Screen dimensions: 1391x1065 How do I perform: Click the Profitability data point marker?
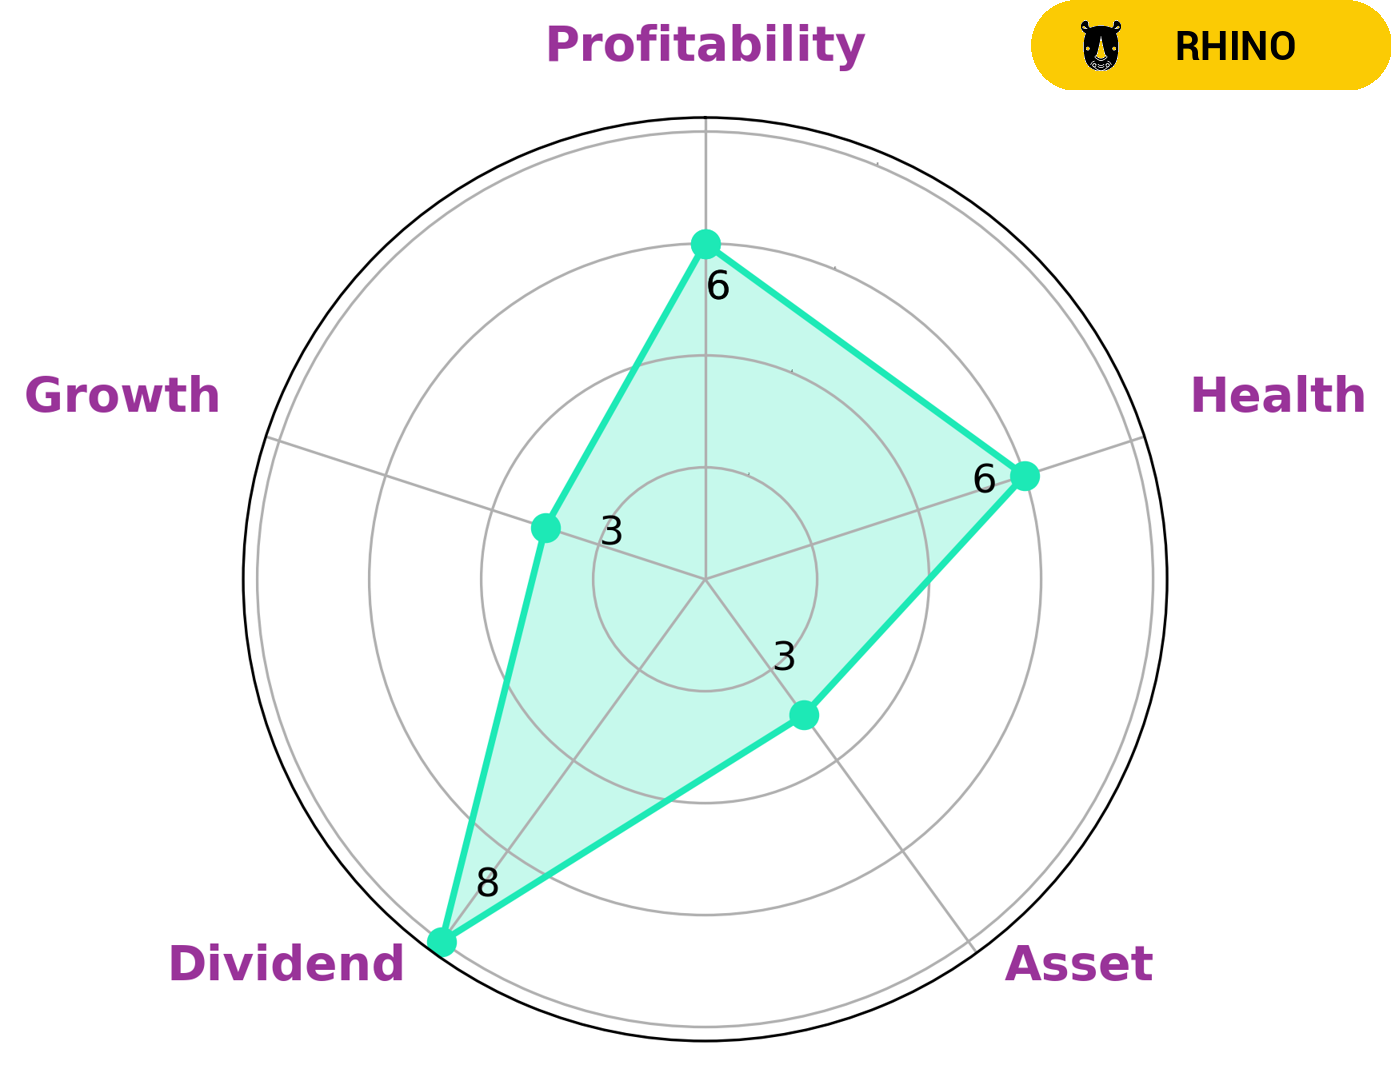point(706,243)
